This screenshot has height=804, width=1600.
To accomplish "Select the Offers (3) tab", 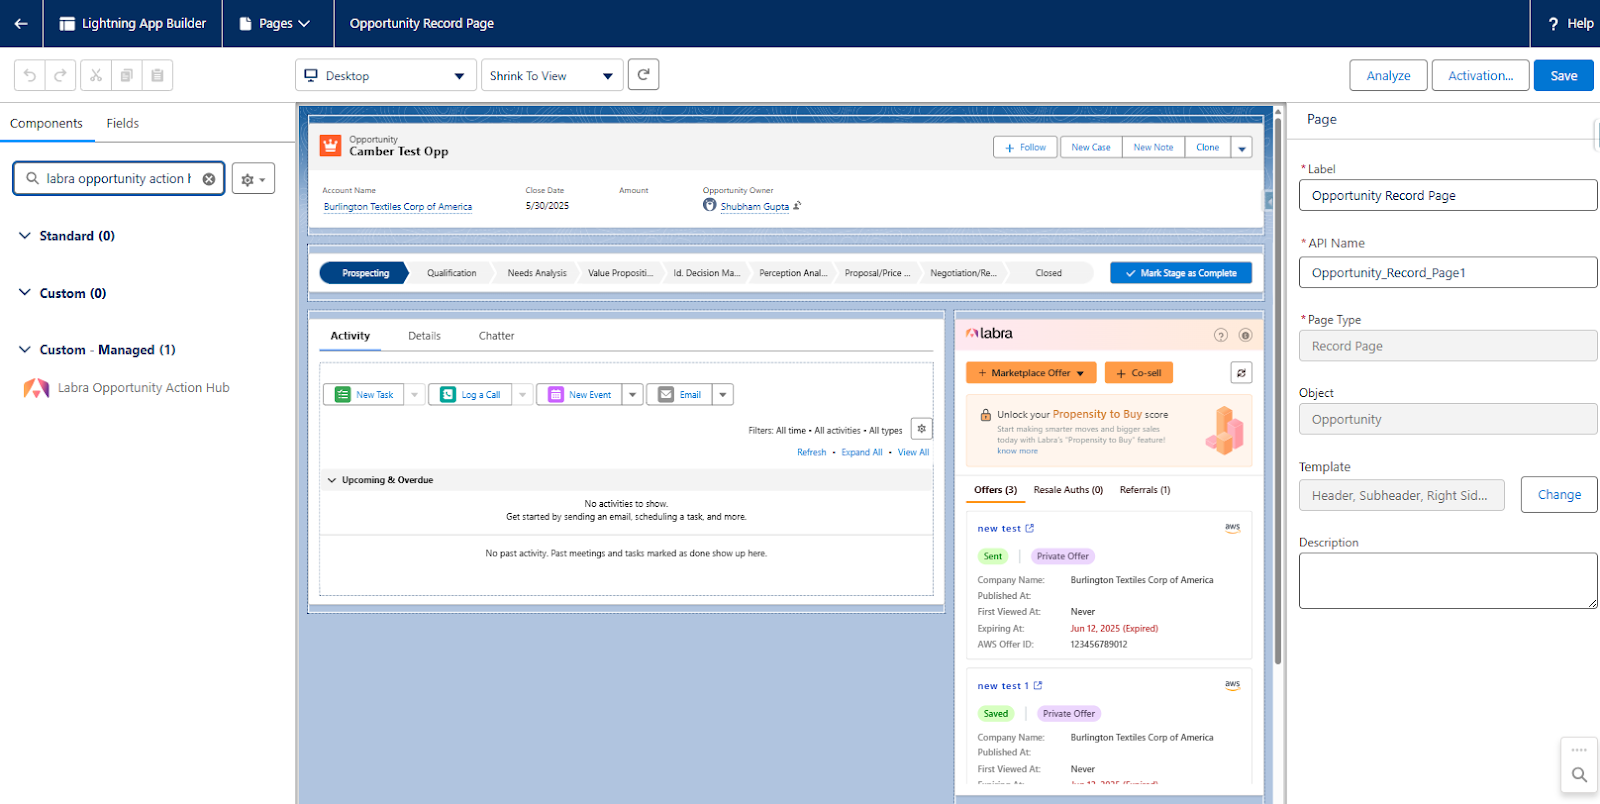I will pyautogui.click(x=995, y=490).
